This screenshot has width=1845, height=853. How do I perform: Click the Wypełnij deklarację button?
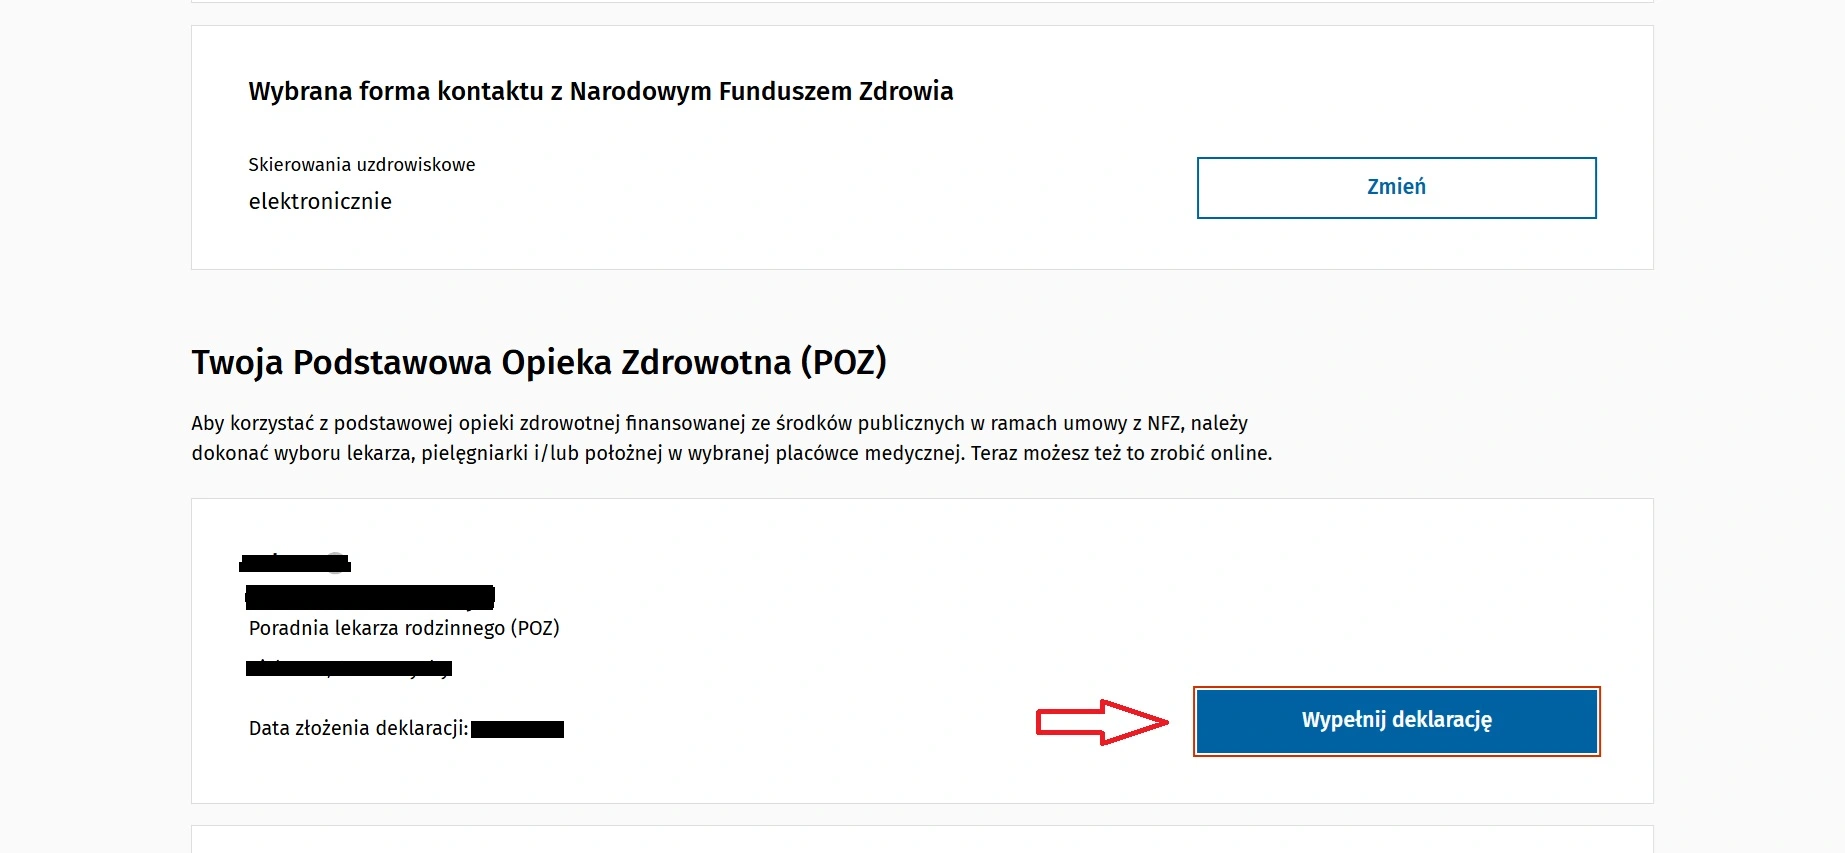[1396, 721]
